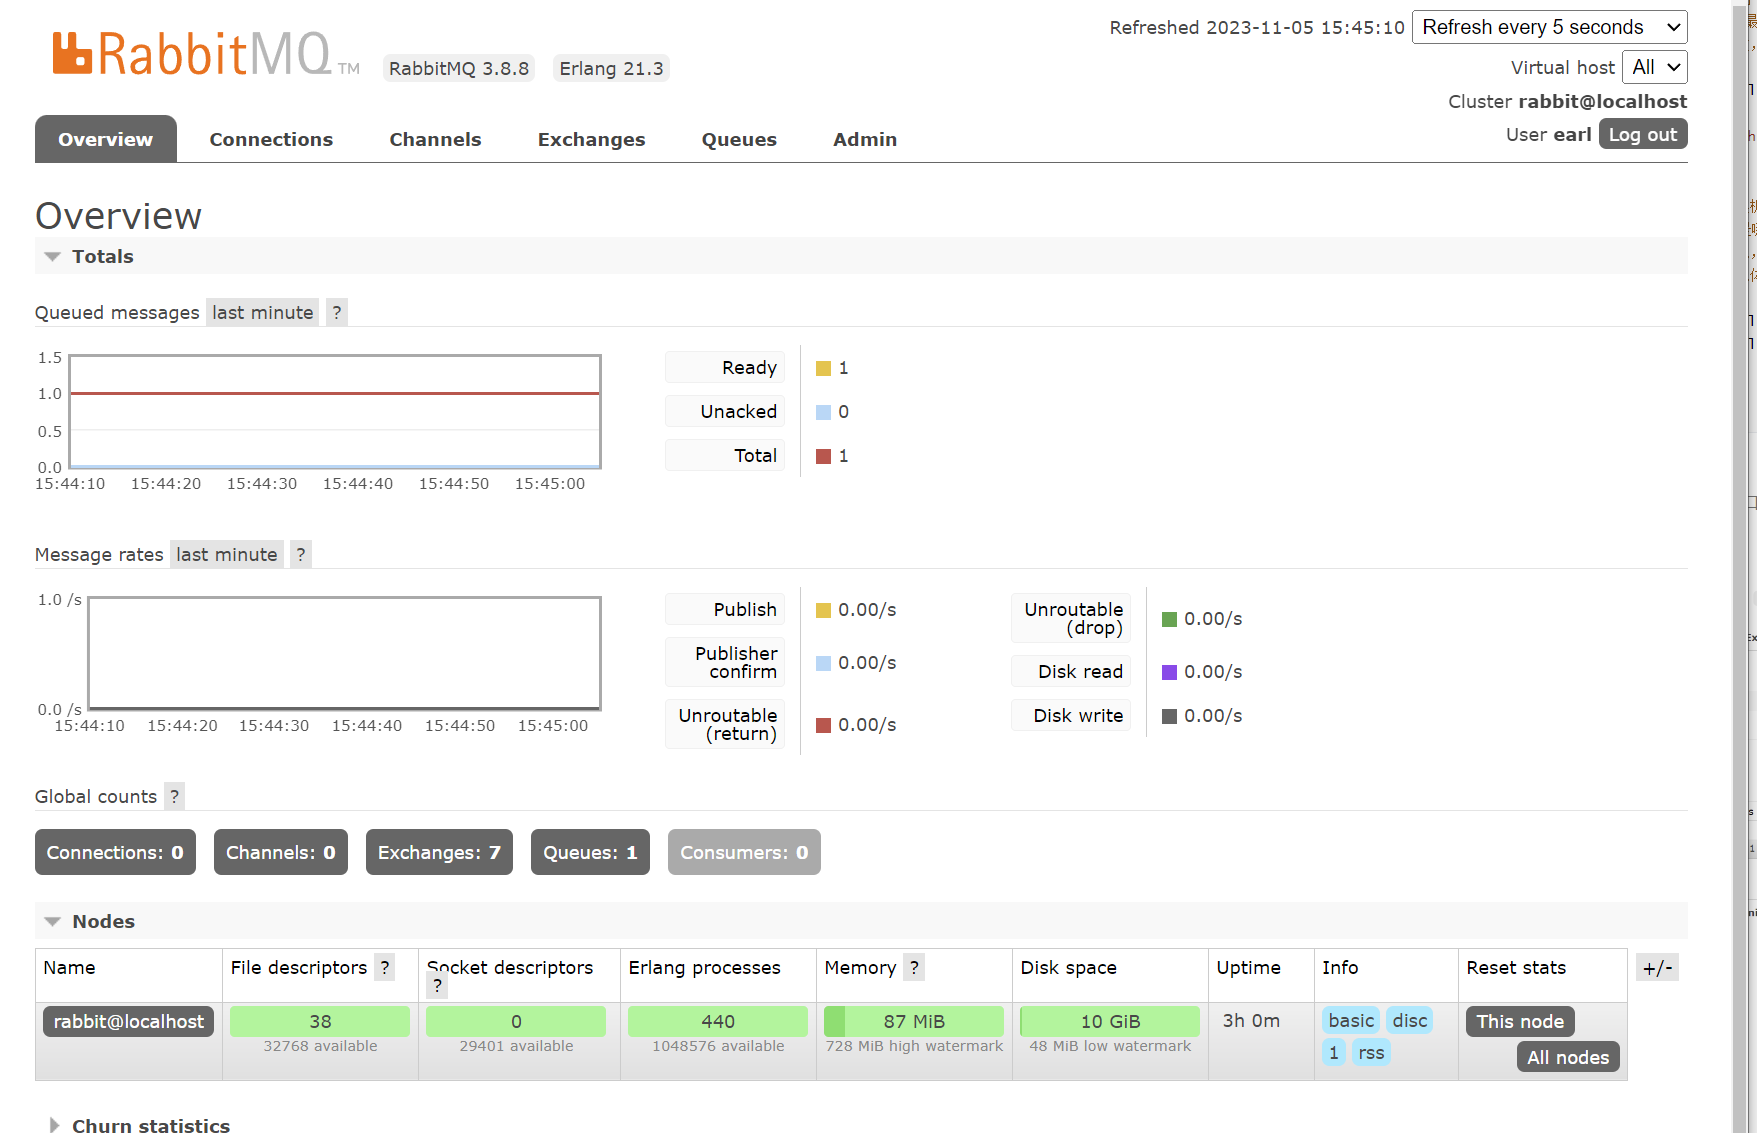Switch to the Connections tab

271,139
